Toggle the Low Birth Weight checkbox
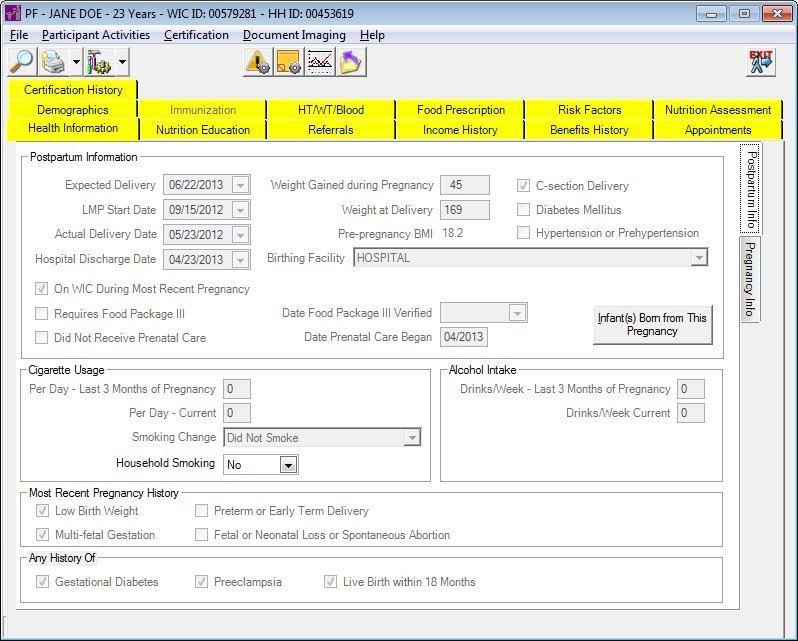 click(42, 511)
